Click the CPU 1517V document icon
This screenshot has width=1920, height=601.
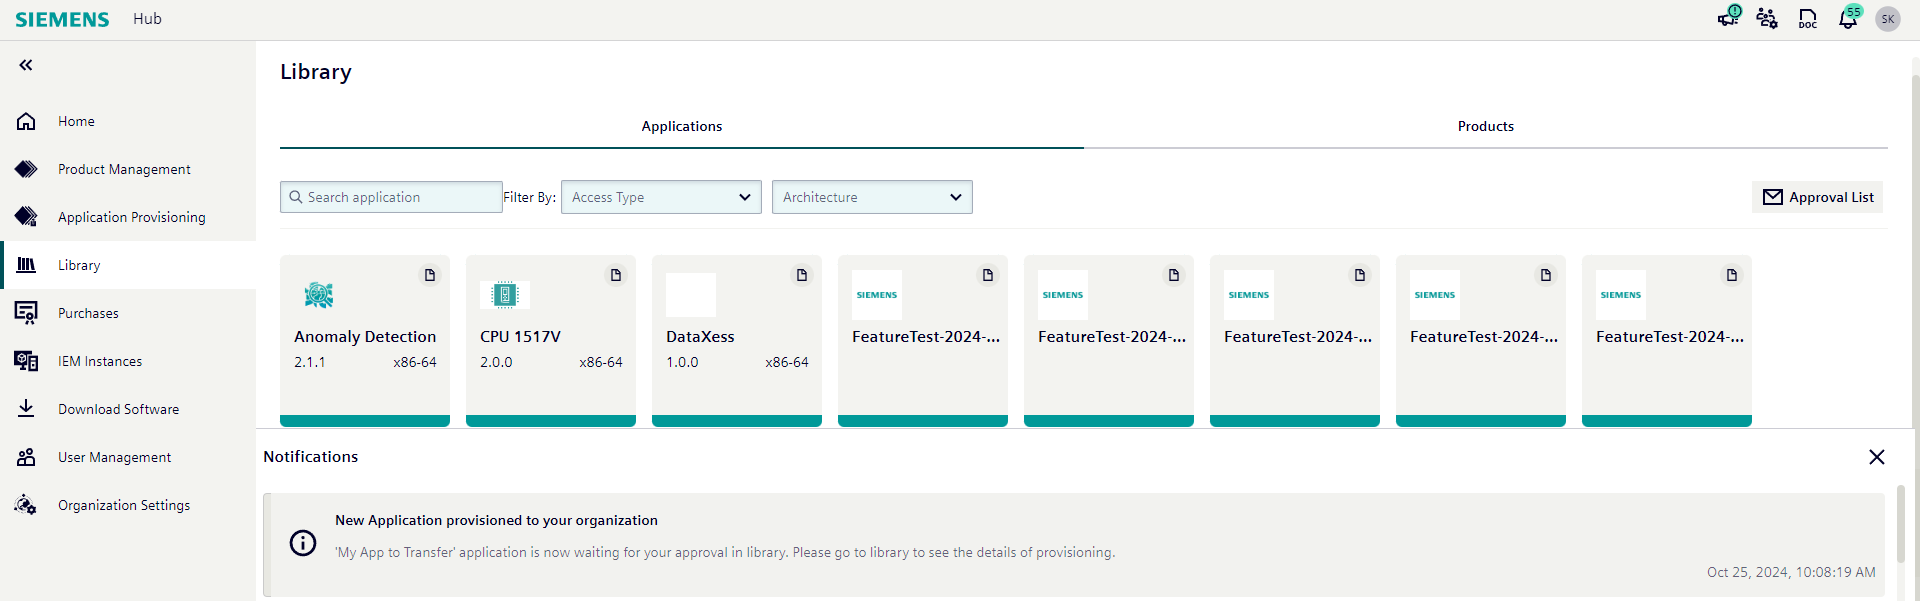point(616,275)
